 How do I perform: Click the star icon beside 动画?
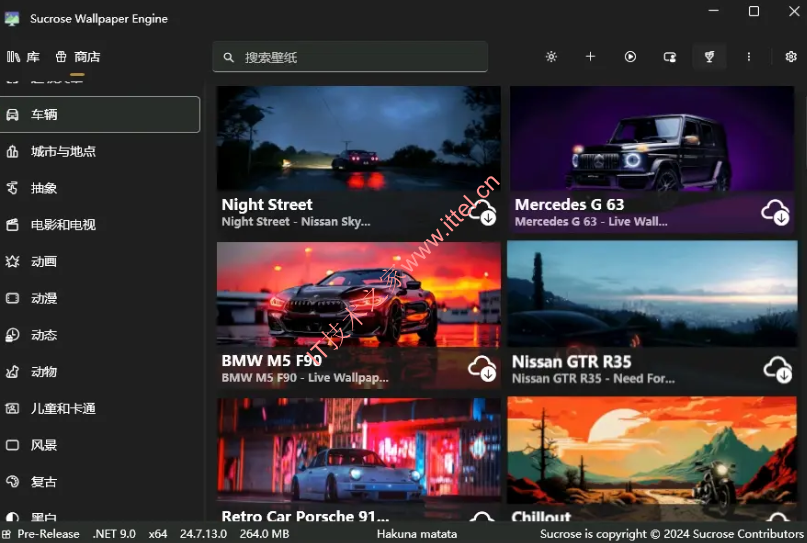(12, 261)
